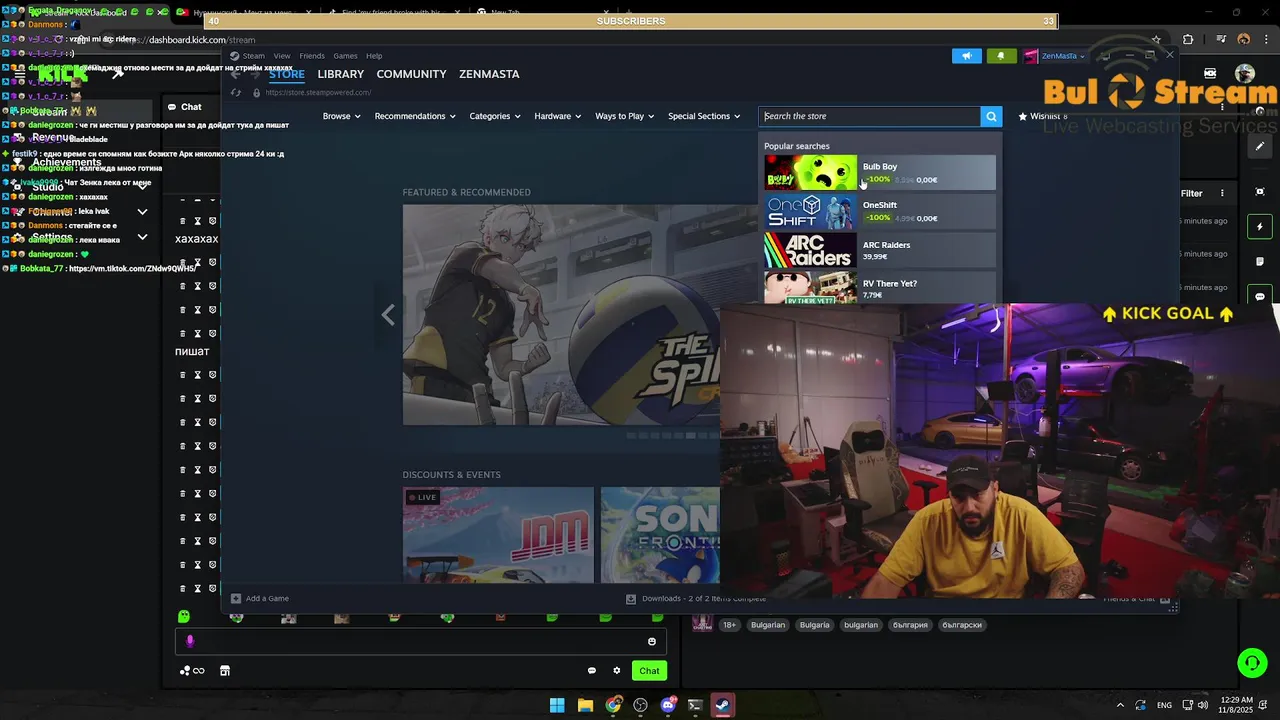Open the Steam menu in the menu bar
The image size is (1280, 720).
tap(253, 56)
